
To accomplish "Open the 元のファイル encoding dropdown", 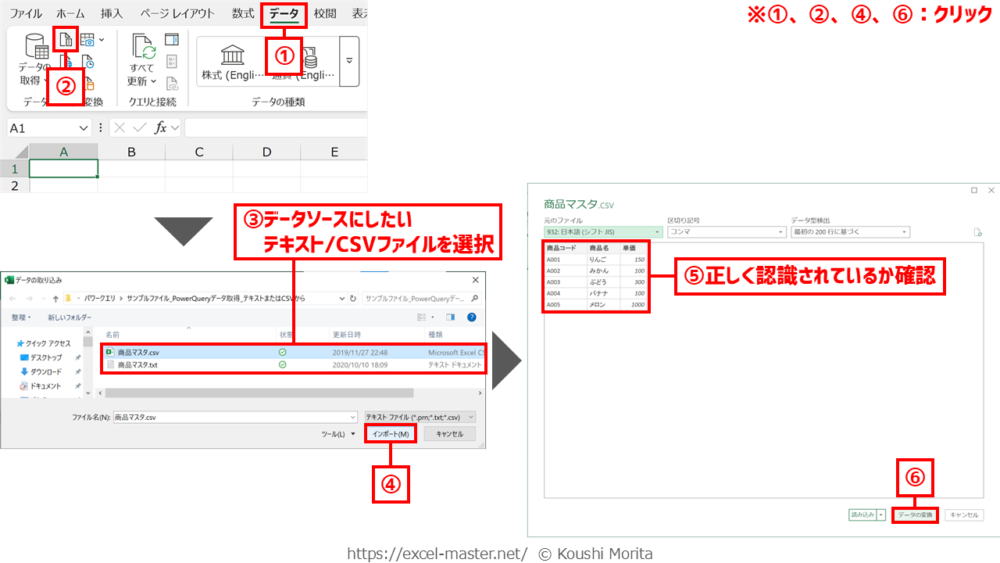I will (x=602, y=232).
